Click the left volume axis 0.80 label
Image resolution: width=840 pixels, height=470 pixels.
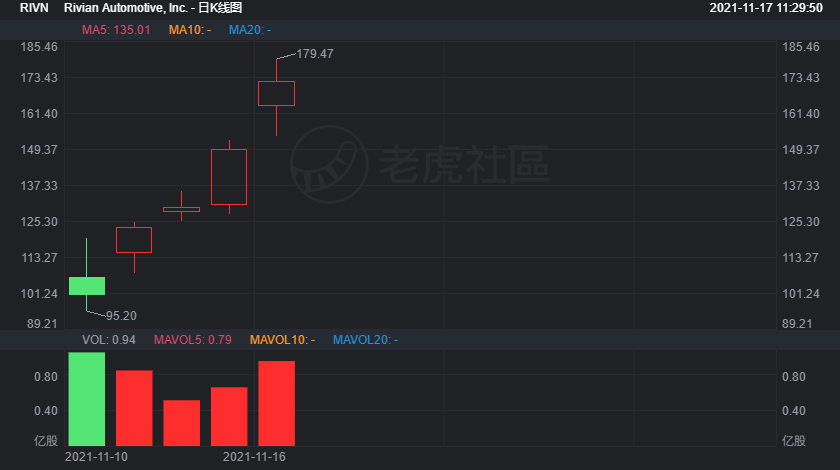click(x=46, y=377)
